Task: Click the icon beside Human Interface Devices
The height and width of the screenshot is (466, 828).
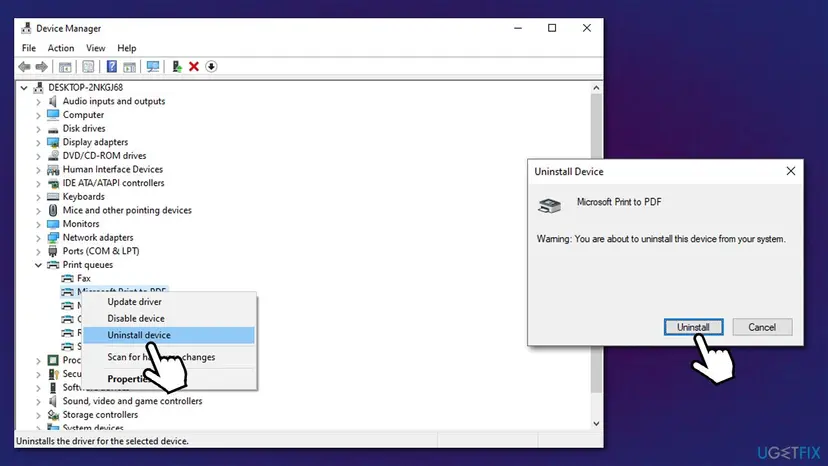Action: coord(53,170)
